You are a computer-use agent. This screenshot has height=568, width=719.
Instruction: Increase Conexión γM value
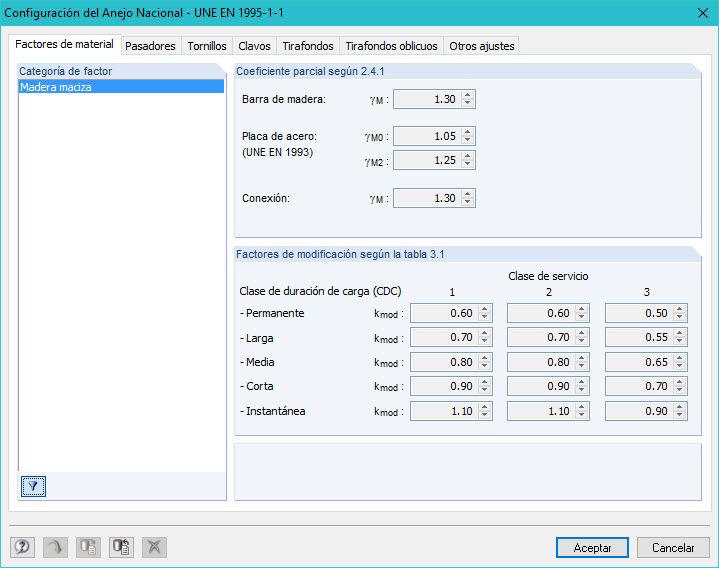pos(467,194)
